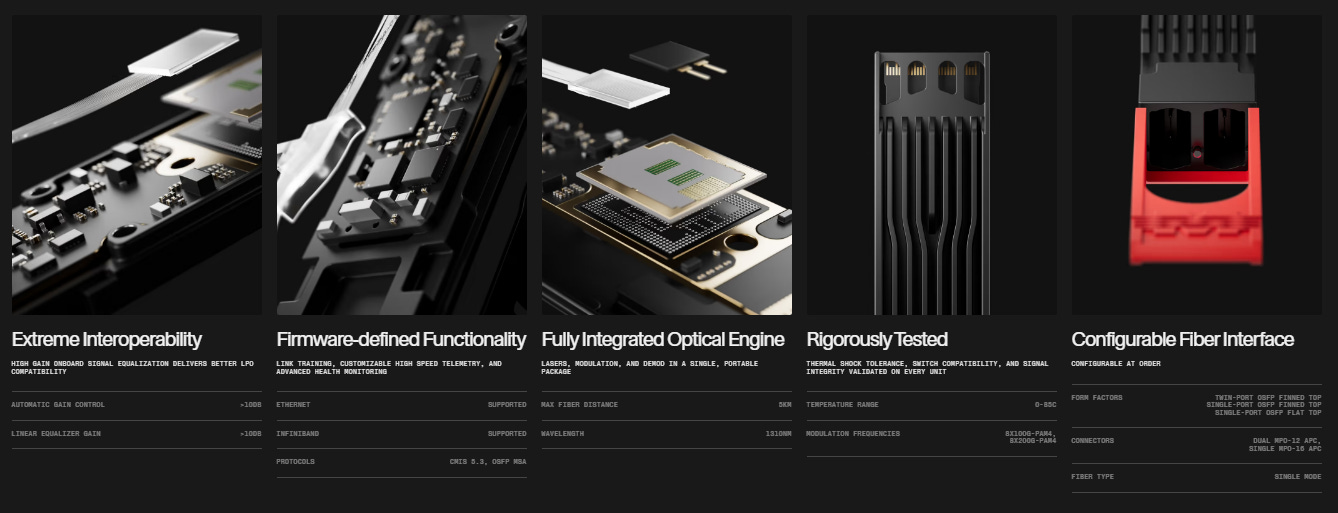Click the "1310NM" wavelength value
1338x513 pixels.
point(779,434)
